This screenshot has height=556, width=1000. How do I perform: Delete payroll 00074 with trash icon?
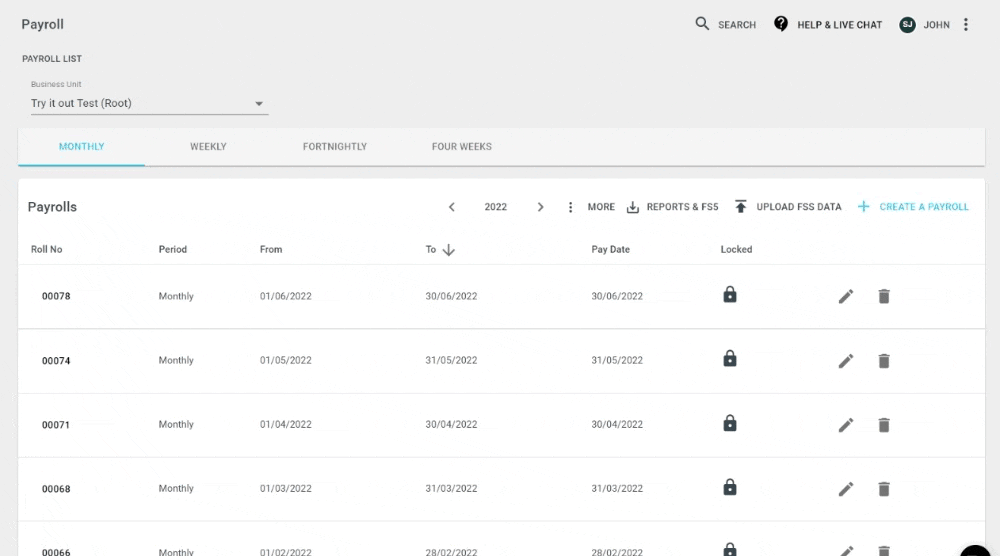pyautogui.click(x=884, y=361)
